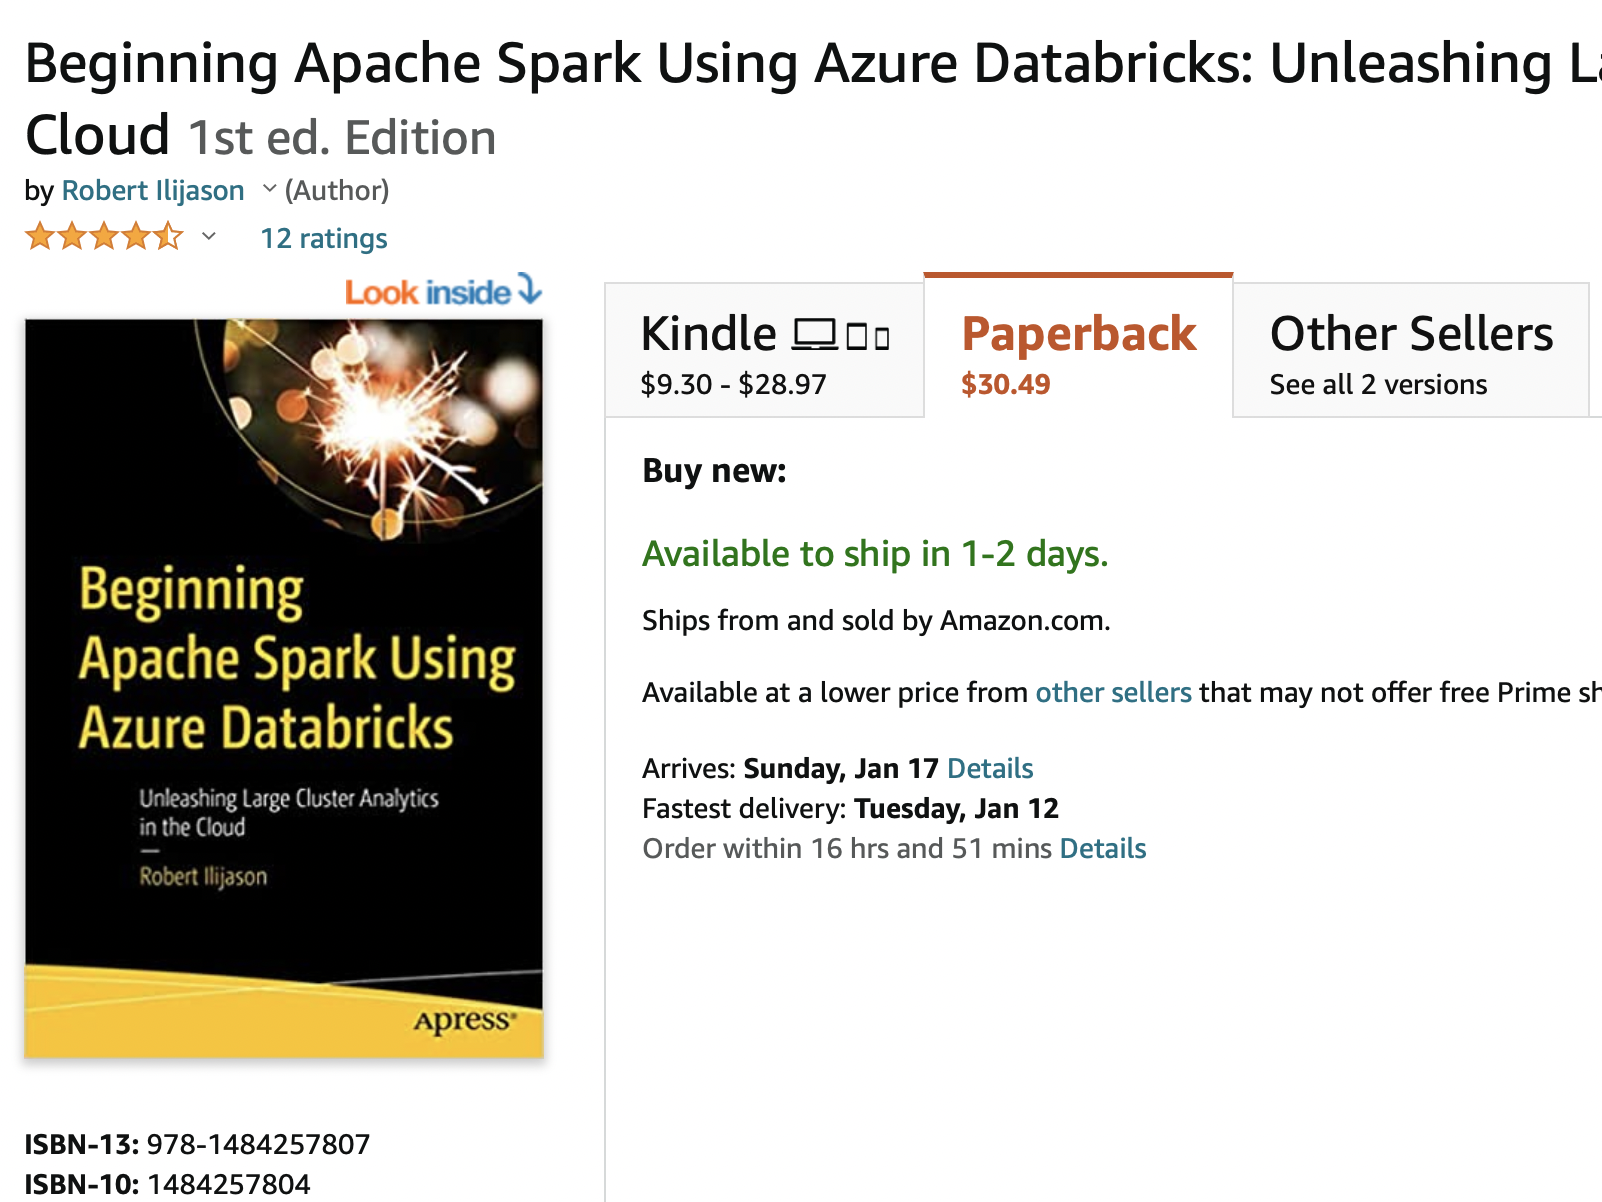Image resolution: width=1602 pixels, height=1202 pixels.
Task: Open Robert Ilijason author link
Action: click(x=153, y=190)
